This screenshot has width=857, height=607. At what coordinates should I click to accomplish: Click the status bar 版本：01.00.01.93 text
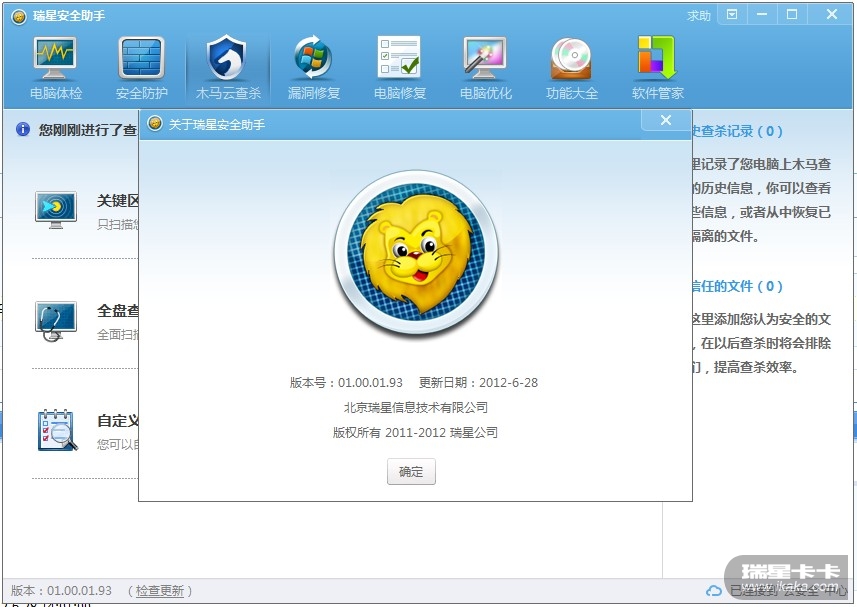61,591
